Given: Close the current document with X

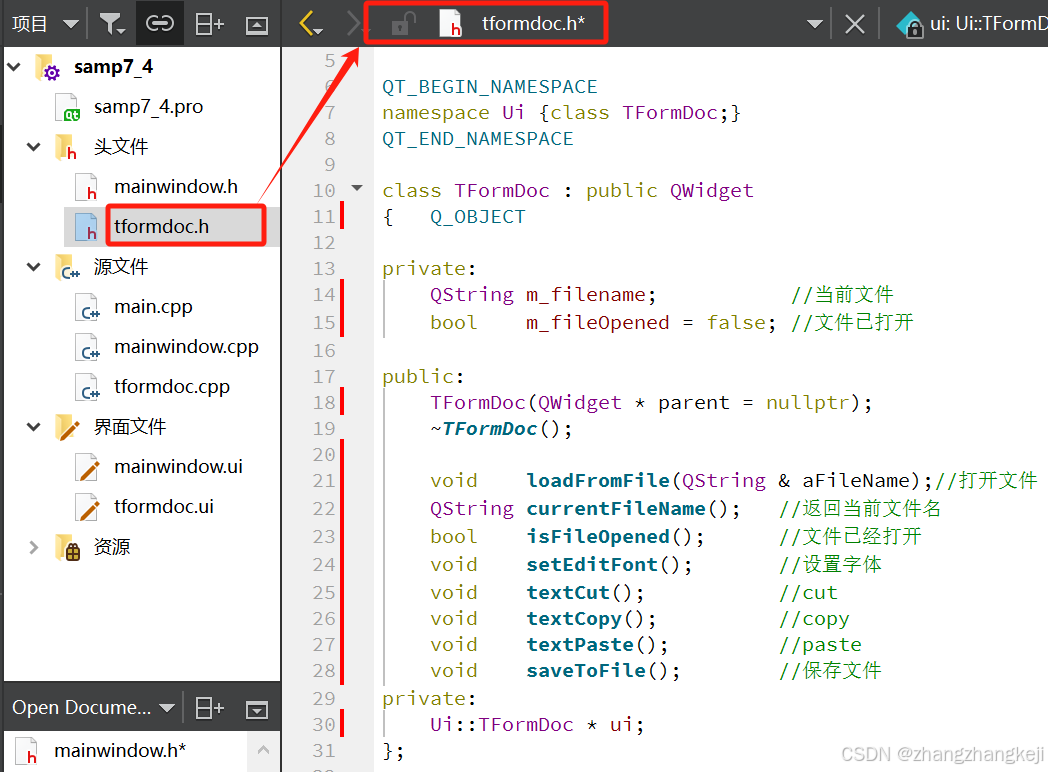Looking at the screenshot, I should (854, 25).
